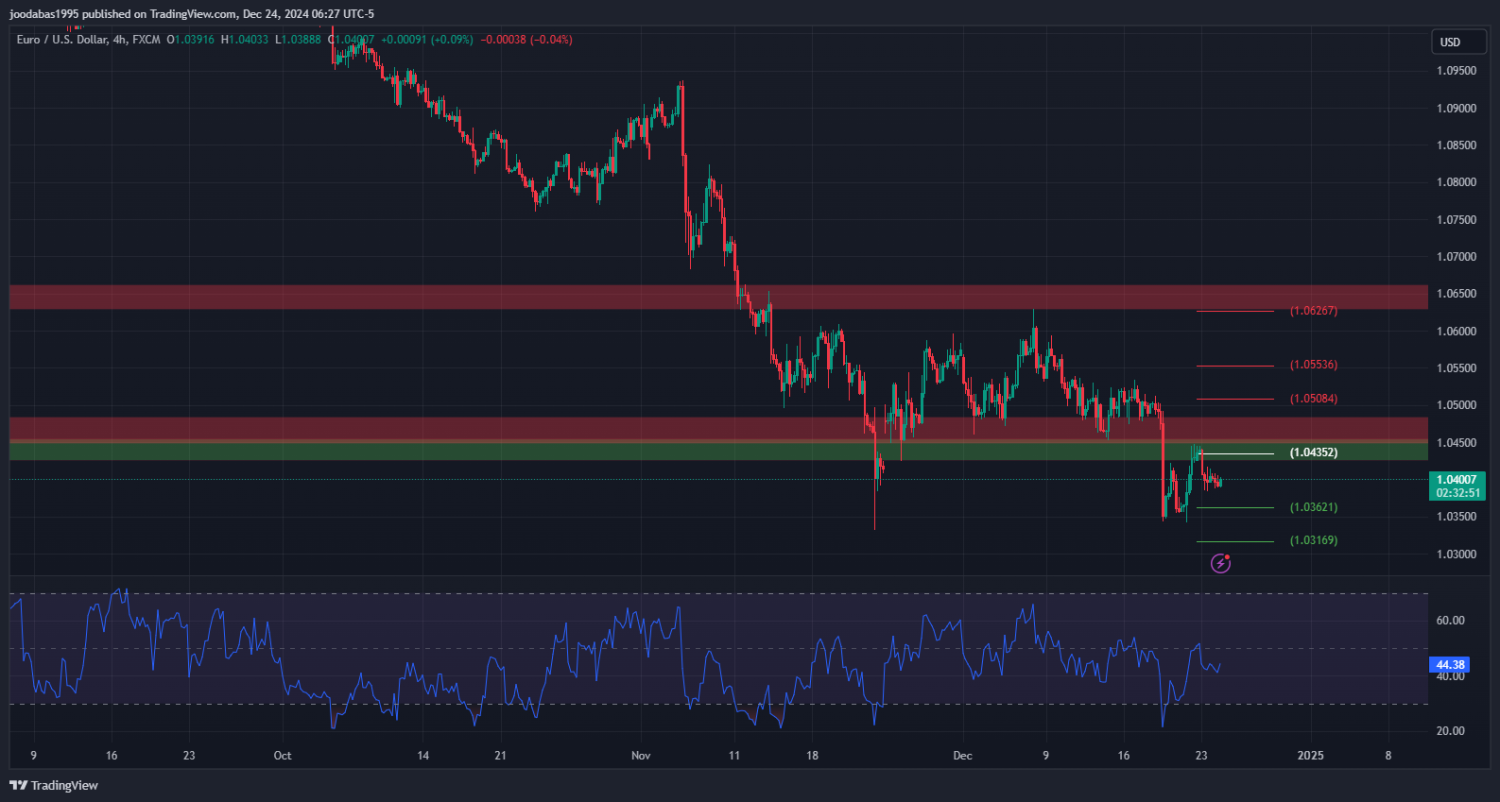The height and width of the screenshot is (802, 1500).
Task: Click the red level label (1.05536)
Action: [x=1313, y=365]
